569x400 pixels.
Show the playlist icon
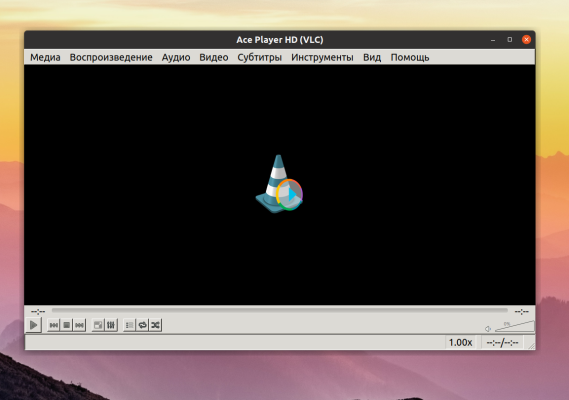[130, 325]
